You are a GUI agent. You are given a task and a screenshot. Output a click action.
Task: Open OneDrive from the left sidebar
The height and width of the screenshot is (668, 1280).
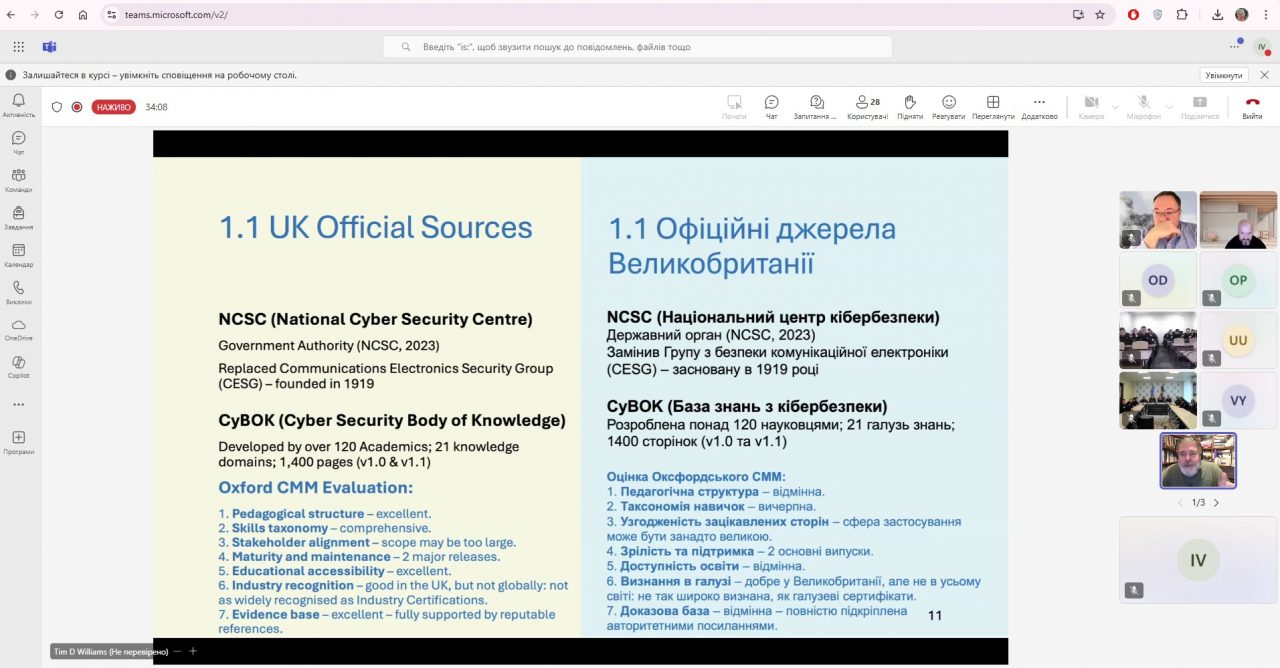click(18, 329)
